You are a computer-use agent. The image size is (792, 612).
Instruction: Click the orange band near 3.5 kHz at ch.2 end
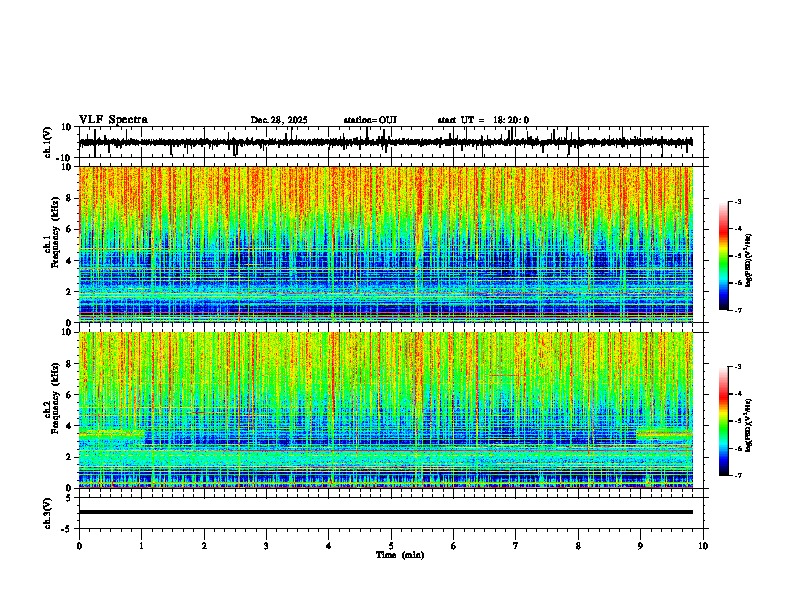click(665, 434)
